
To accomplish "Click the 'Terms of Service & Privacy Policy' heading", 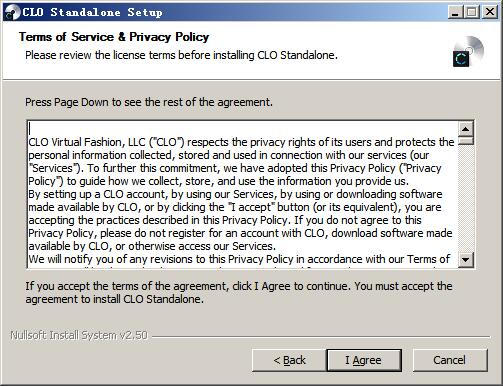I will click(x=114, y=37).
